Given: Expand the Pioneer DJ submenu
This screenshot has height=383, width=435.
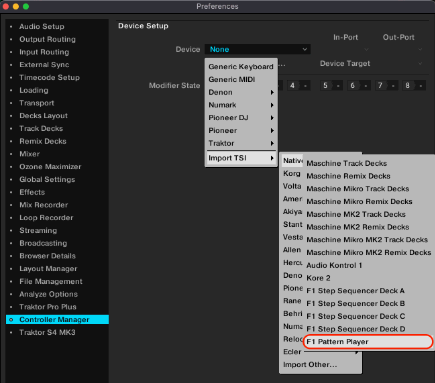Looking at the screenshot, I should (241, 118).
